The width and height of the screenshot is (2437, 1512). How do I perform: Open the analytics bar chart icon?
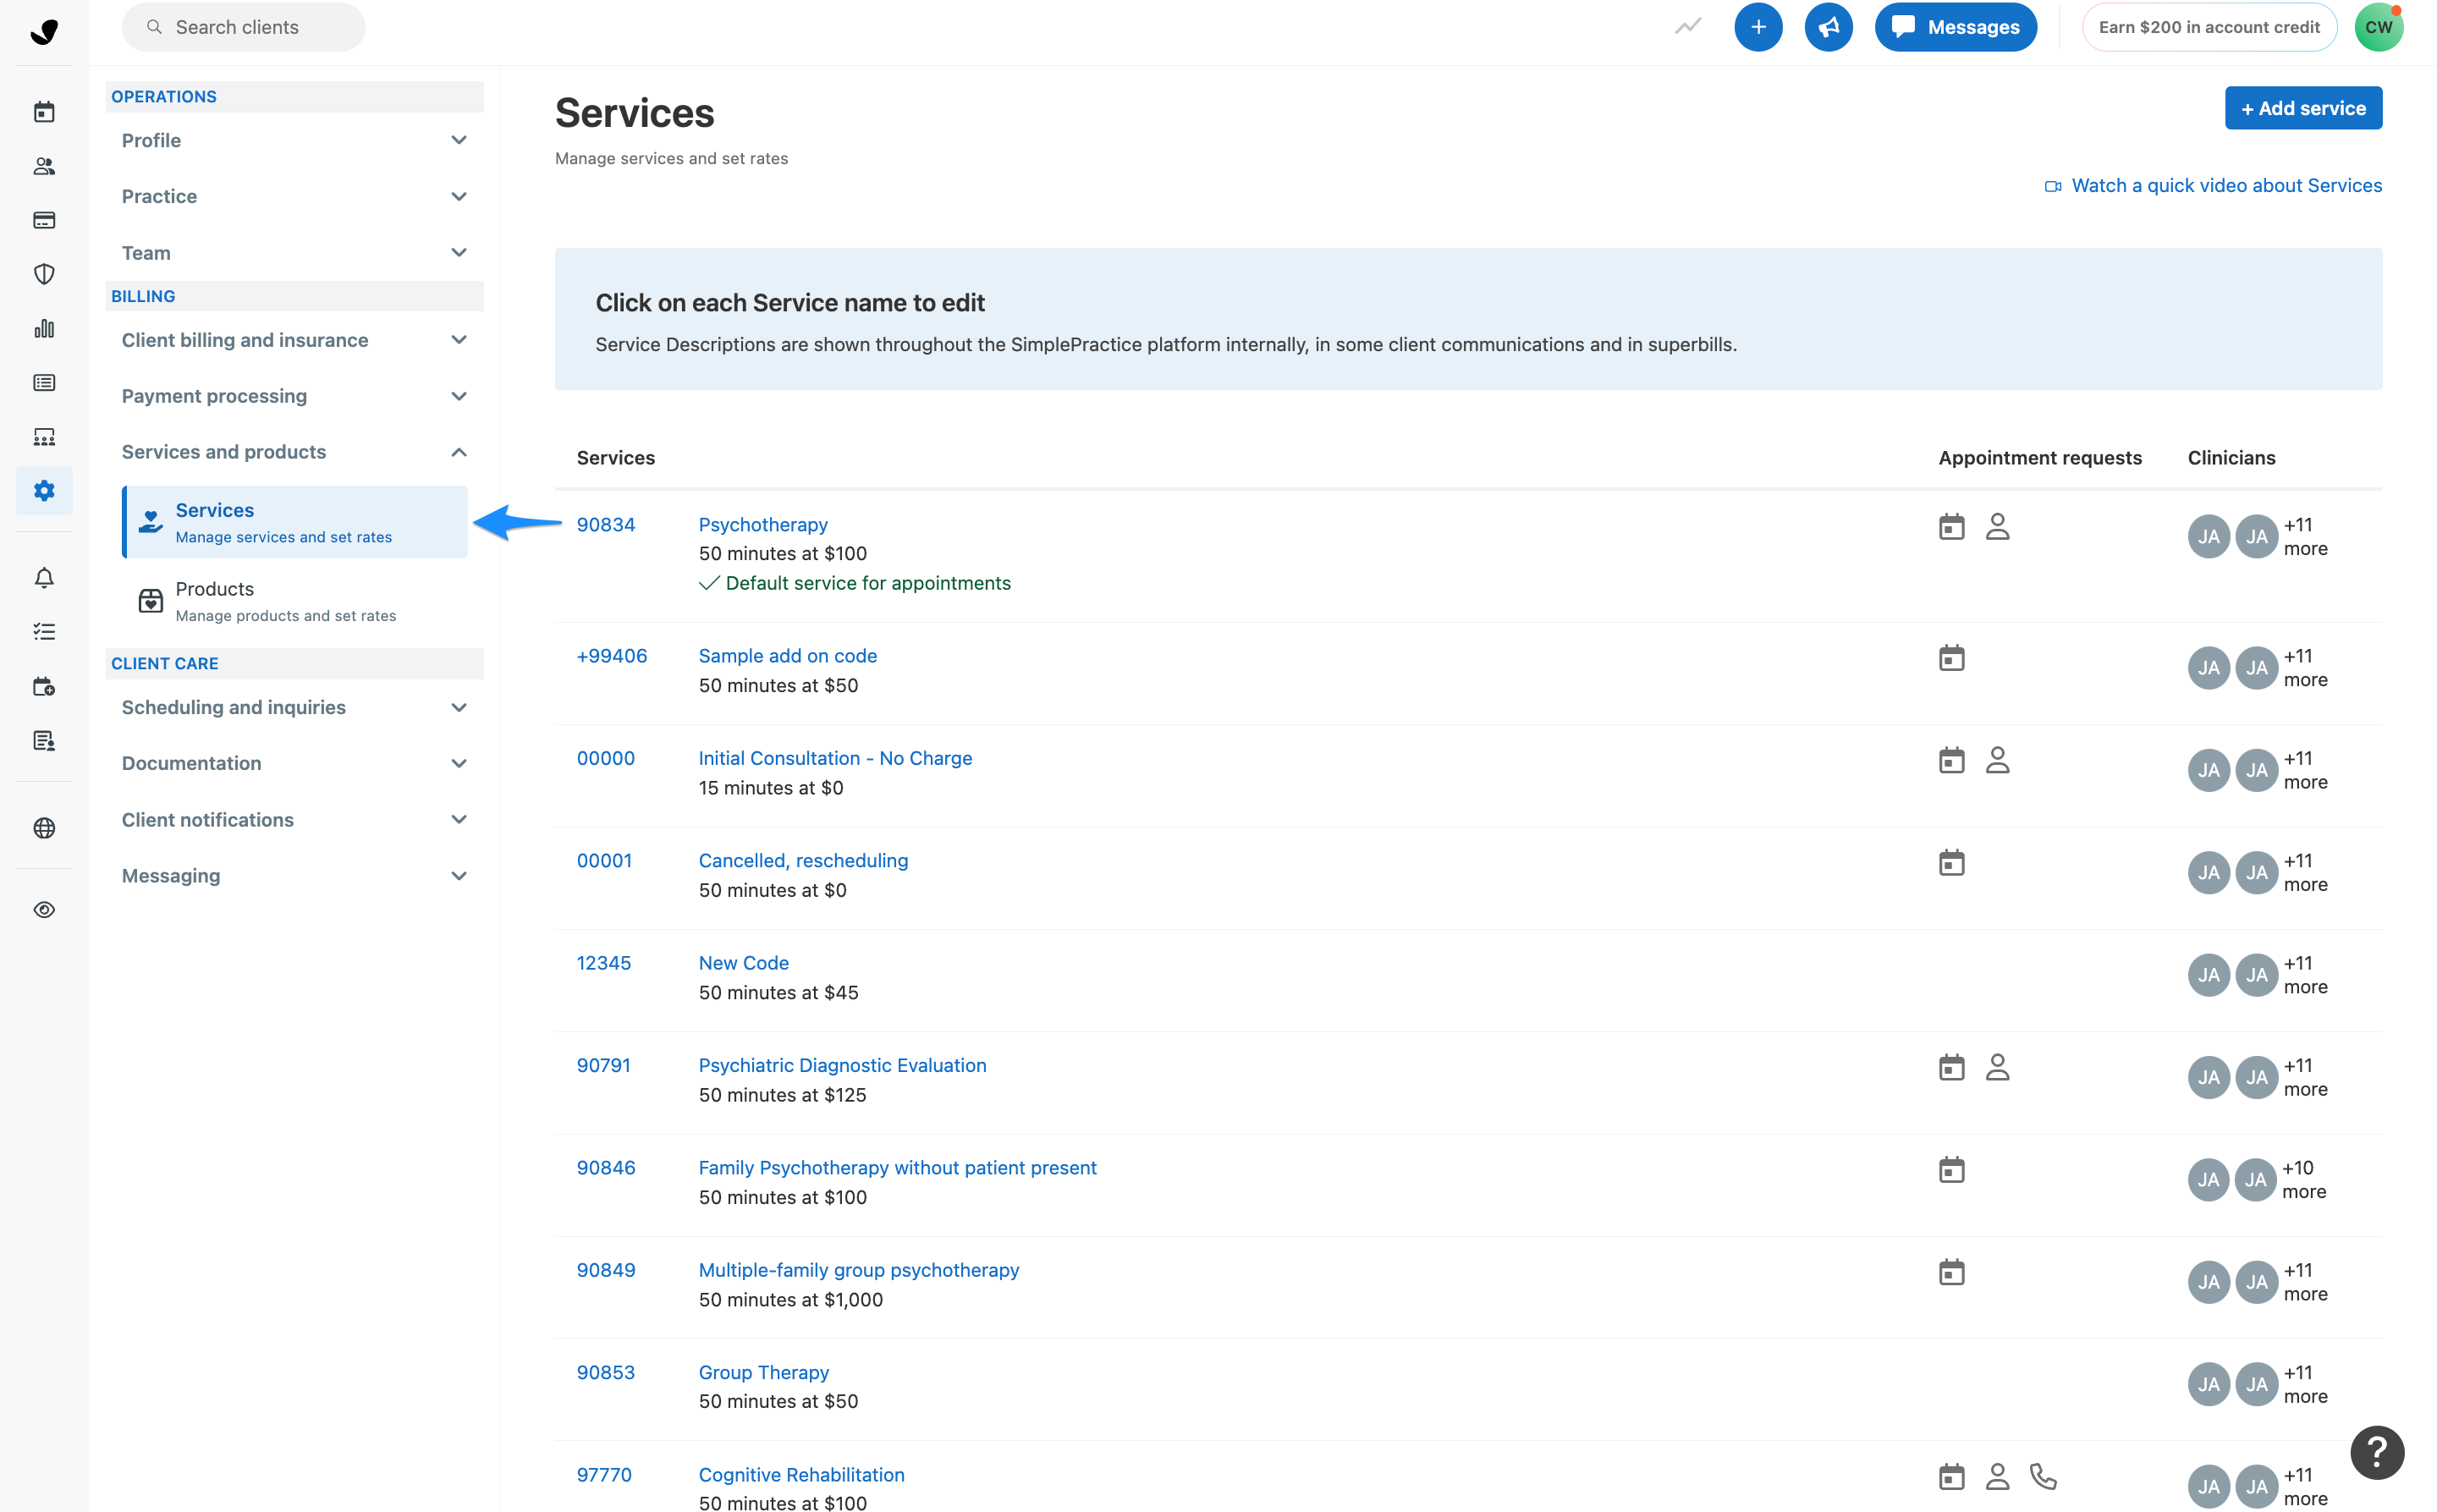point(44,328)
